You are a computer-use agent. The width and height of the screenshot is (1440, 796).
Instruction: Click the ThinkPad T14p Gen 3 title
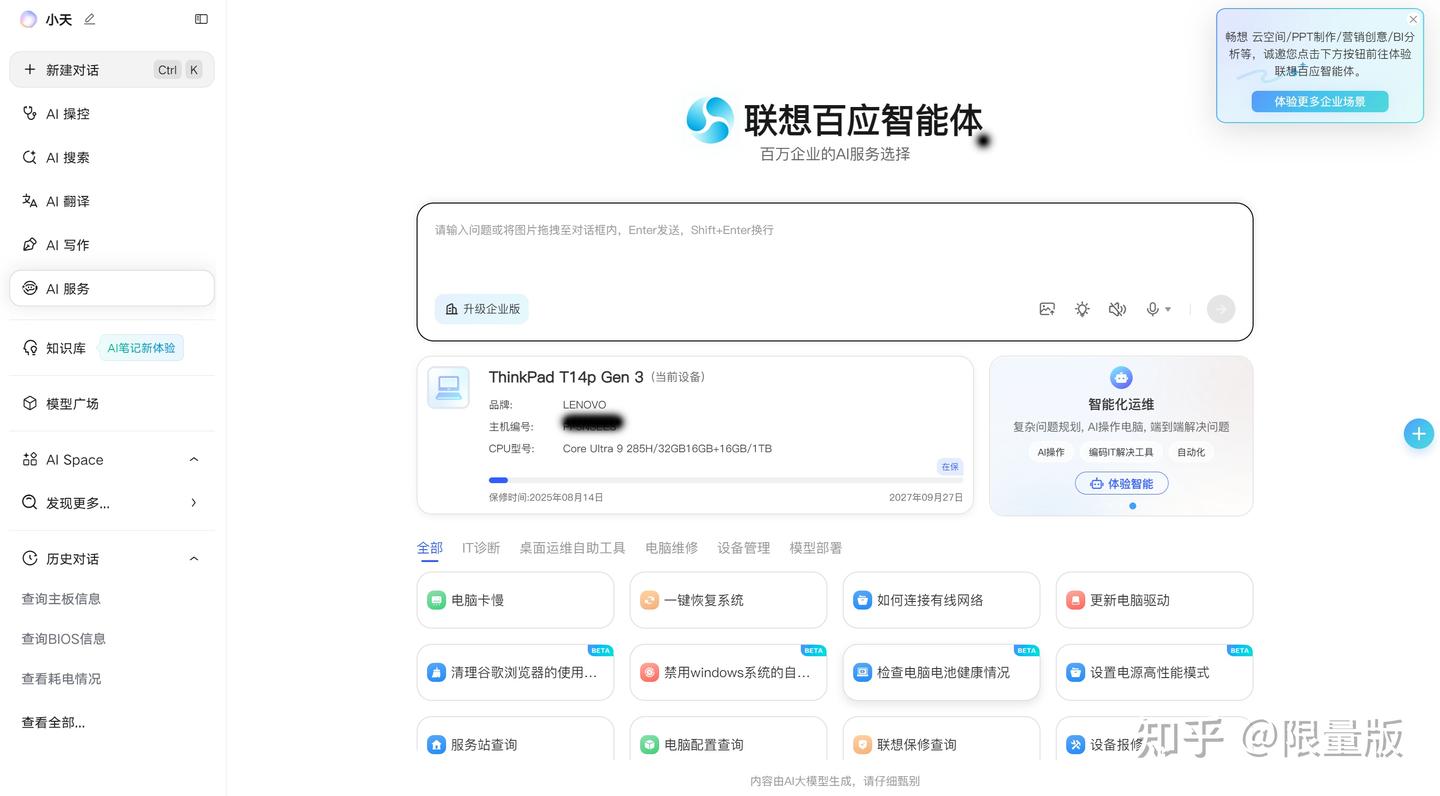[566, 377]
